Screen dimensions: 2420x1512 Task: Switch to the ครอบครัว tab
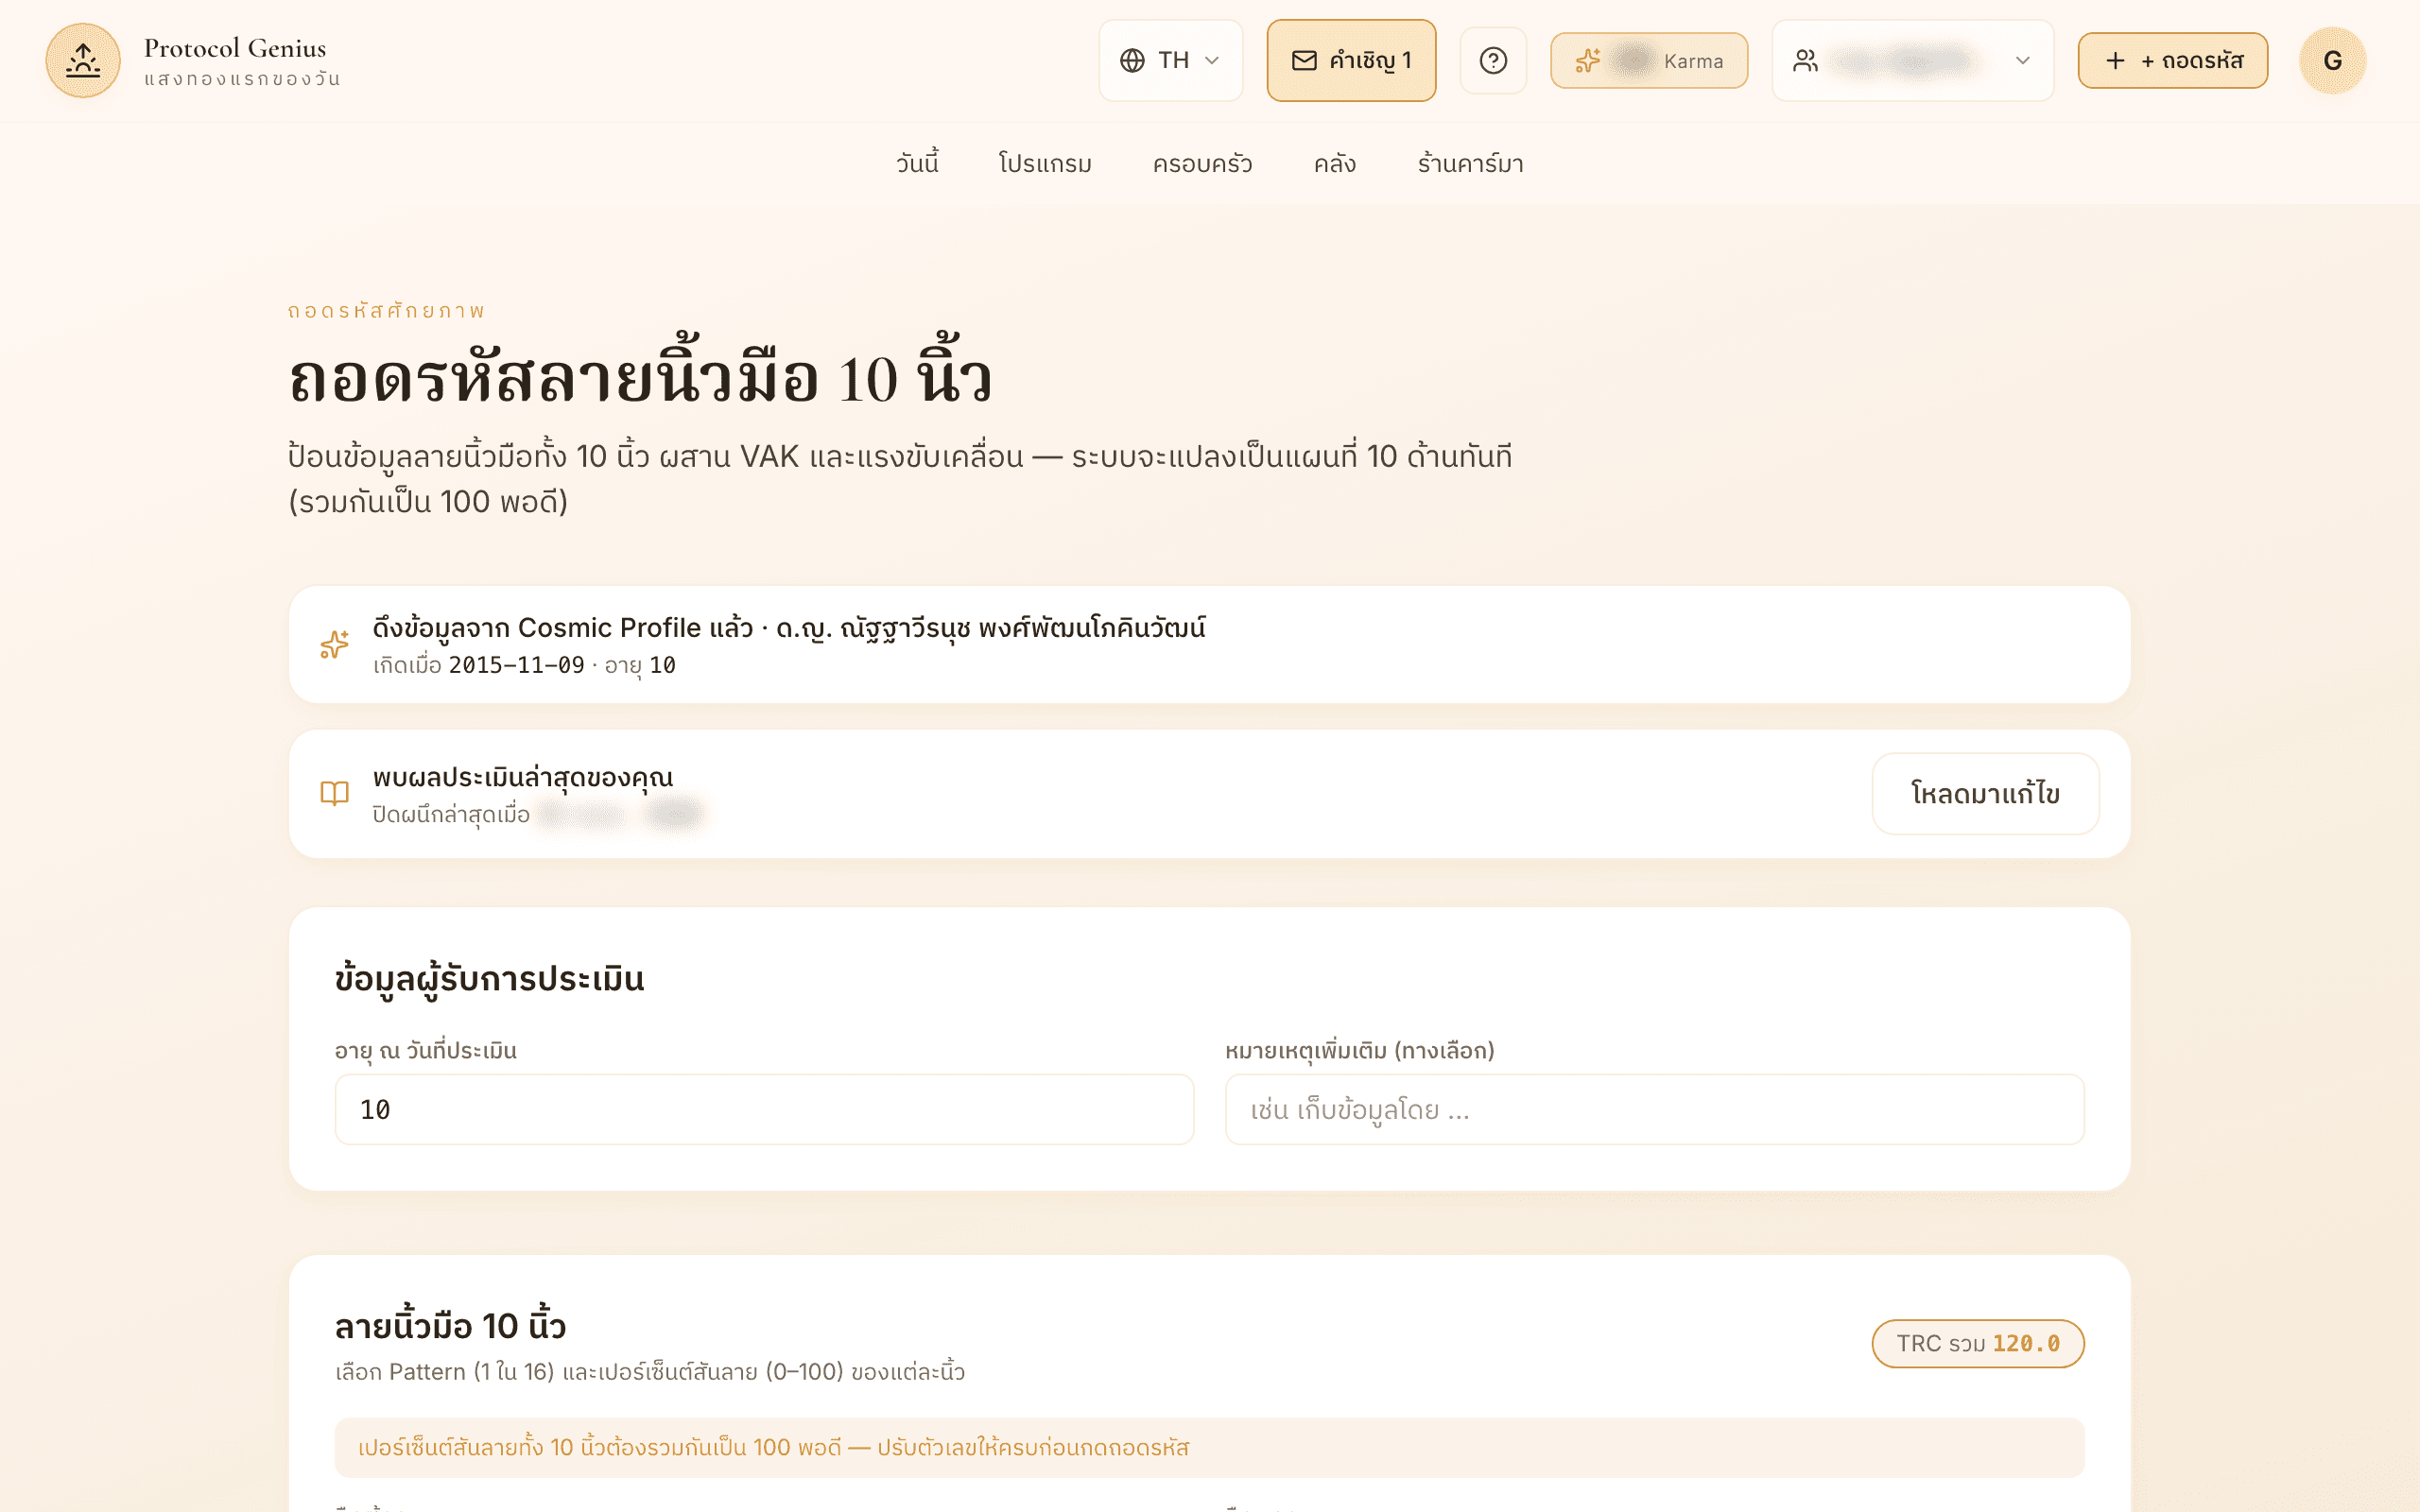pos(1202,163)
